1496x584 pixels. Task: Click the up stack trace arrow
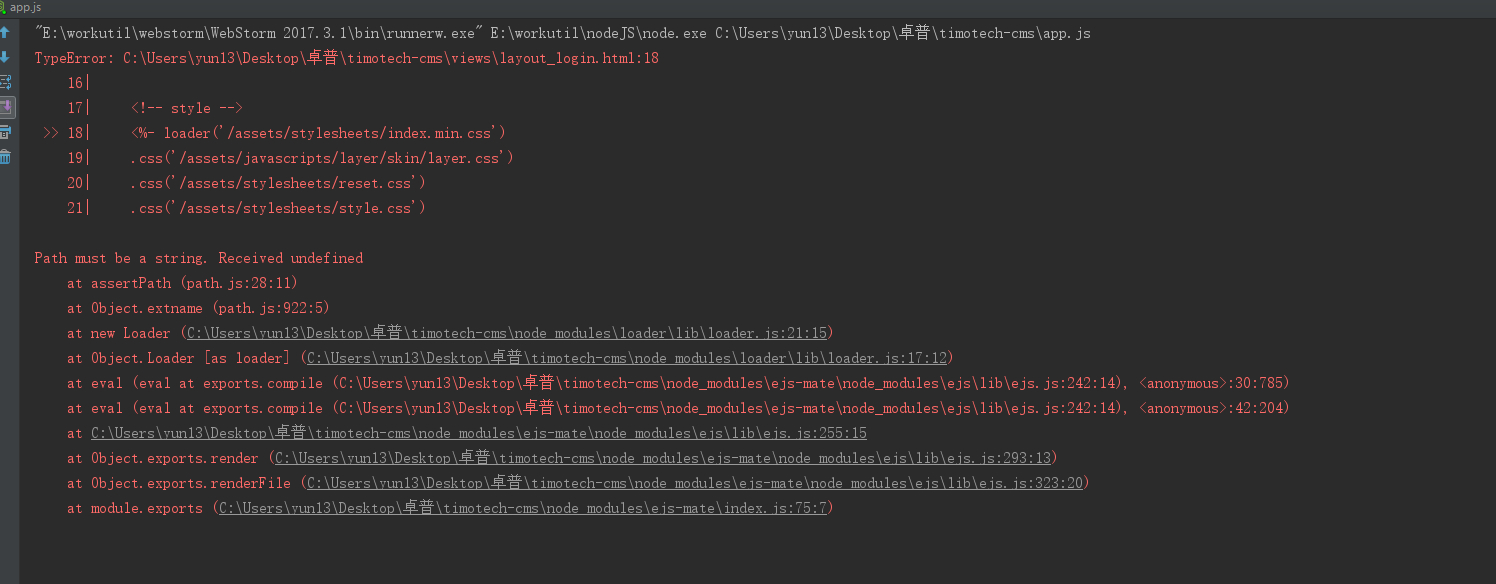(x=6, y=33)
